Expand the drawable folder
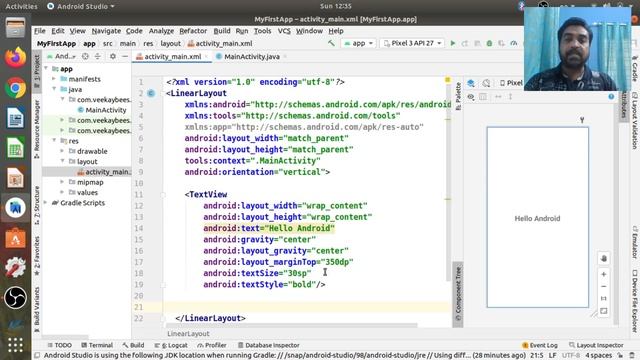The height and width of the screenshot is (360, 640). pyautogui.click(x=62, y=151)
